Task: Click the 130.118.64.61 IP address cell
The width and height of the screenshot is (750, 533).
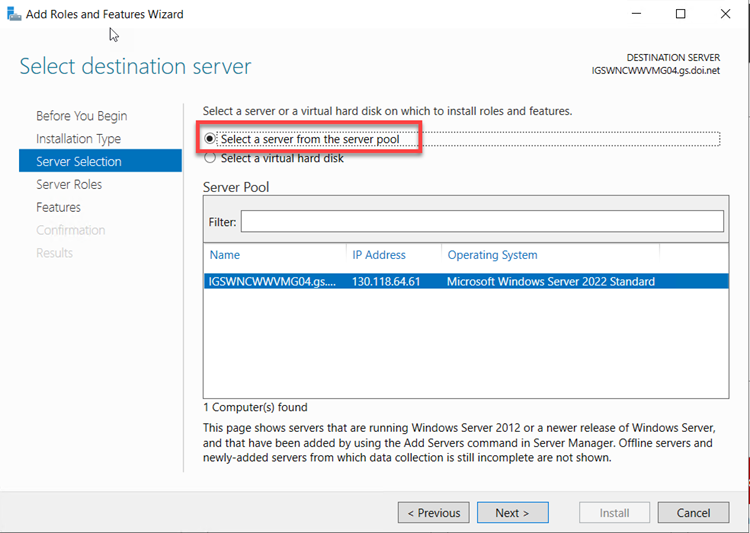Action: coord(386,281)
